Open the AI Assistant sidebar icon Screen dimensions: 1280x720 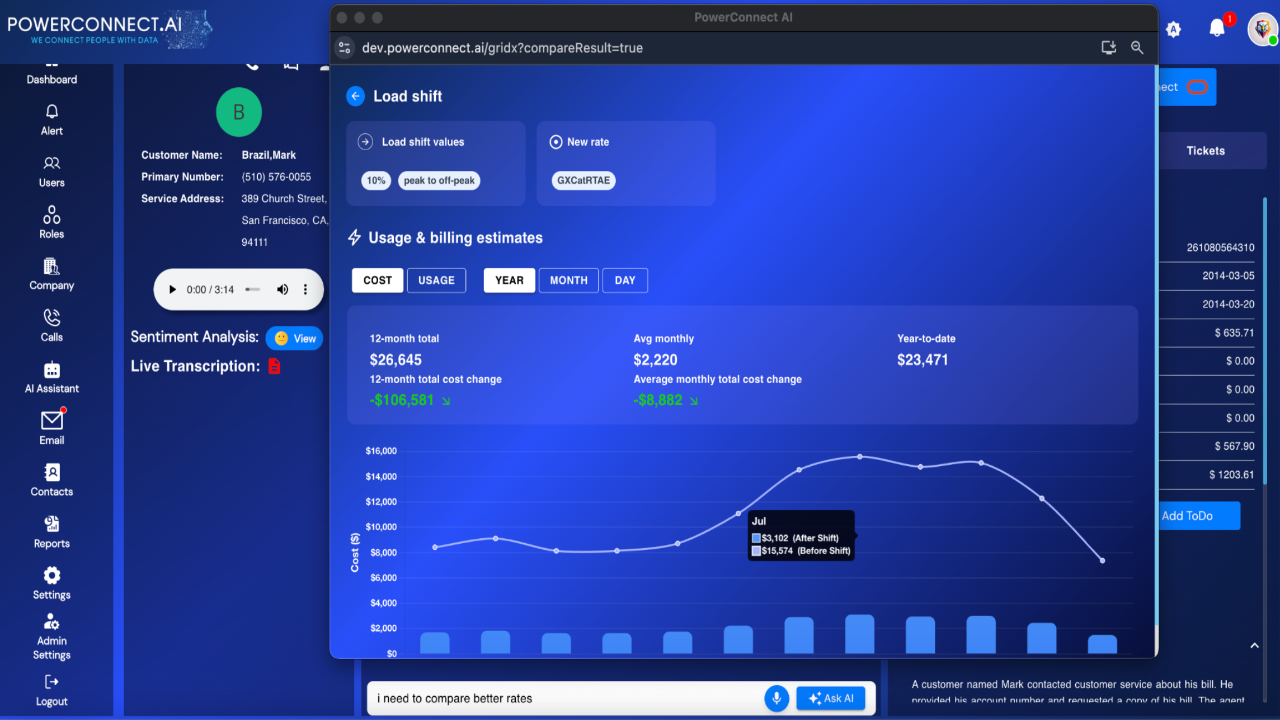tap(52, 370)
